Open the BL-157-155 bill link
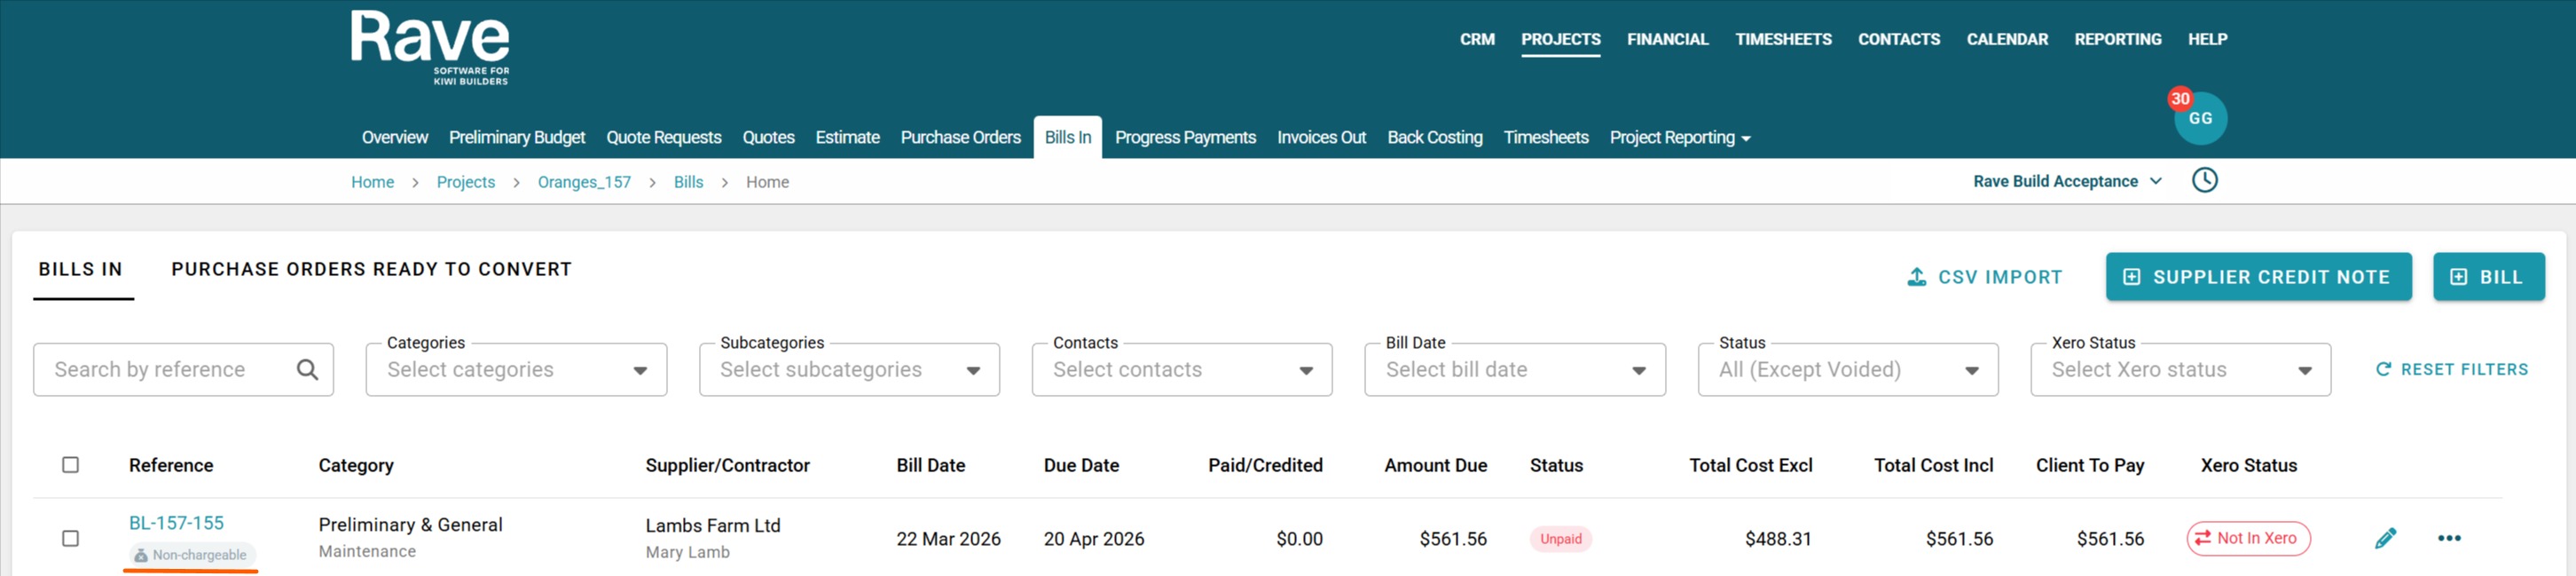The image size is (2576, 576). pyautogui.click(x=176, y=523)
